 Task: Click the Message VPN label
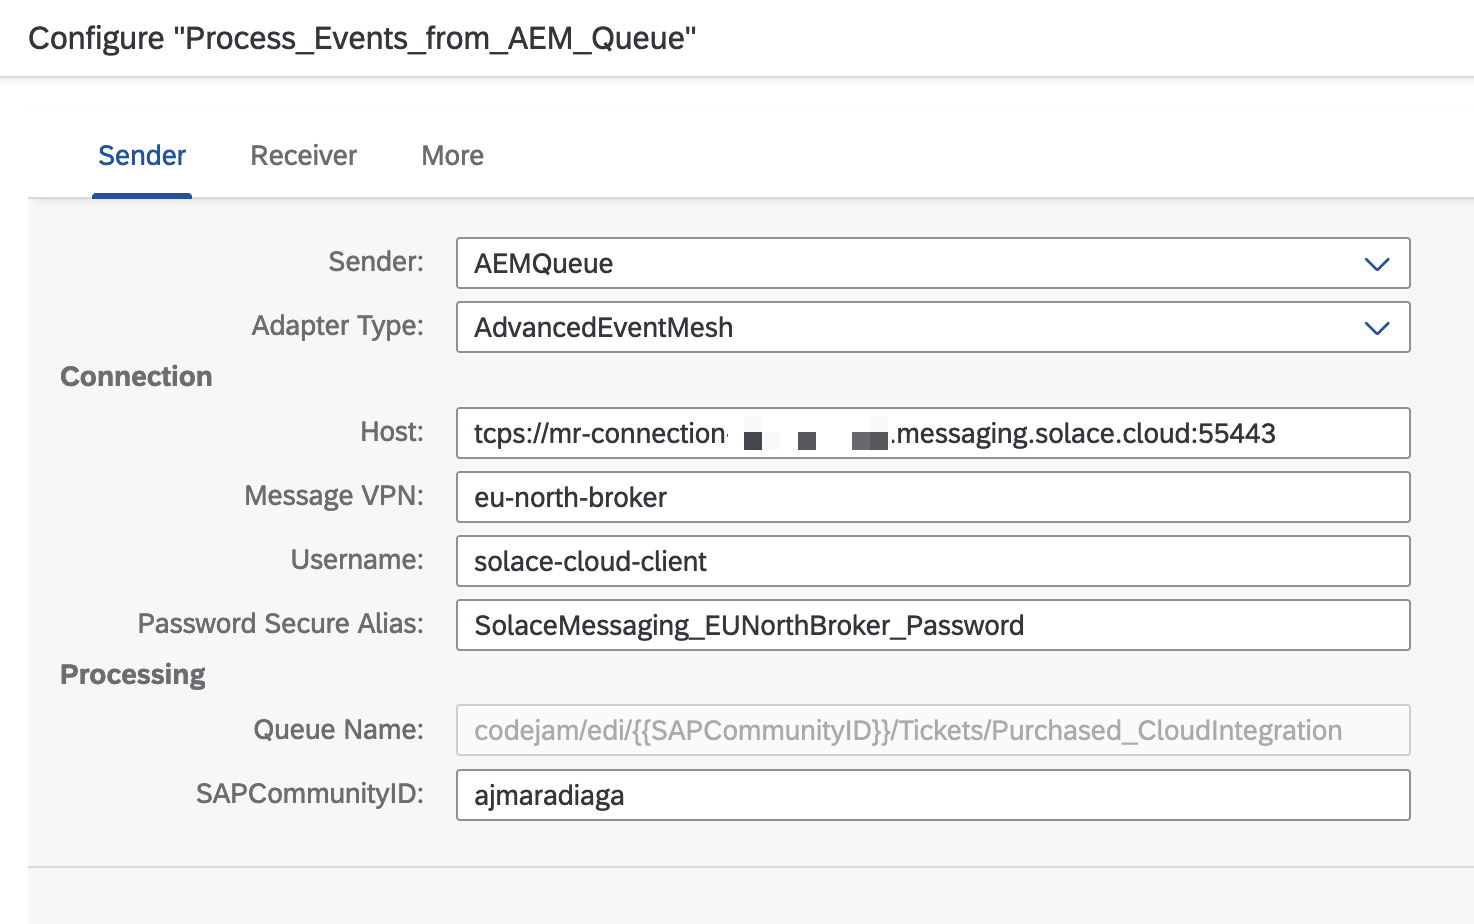334,495
